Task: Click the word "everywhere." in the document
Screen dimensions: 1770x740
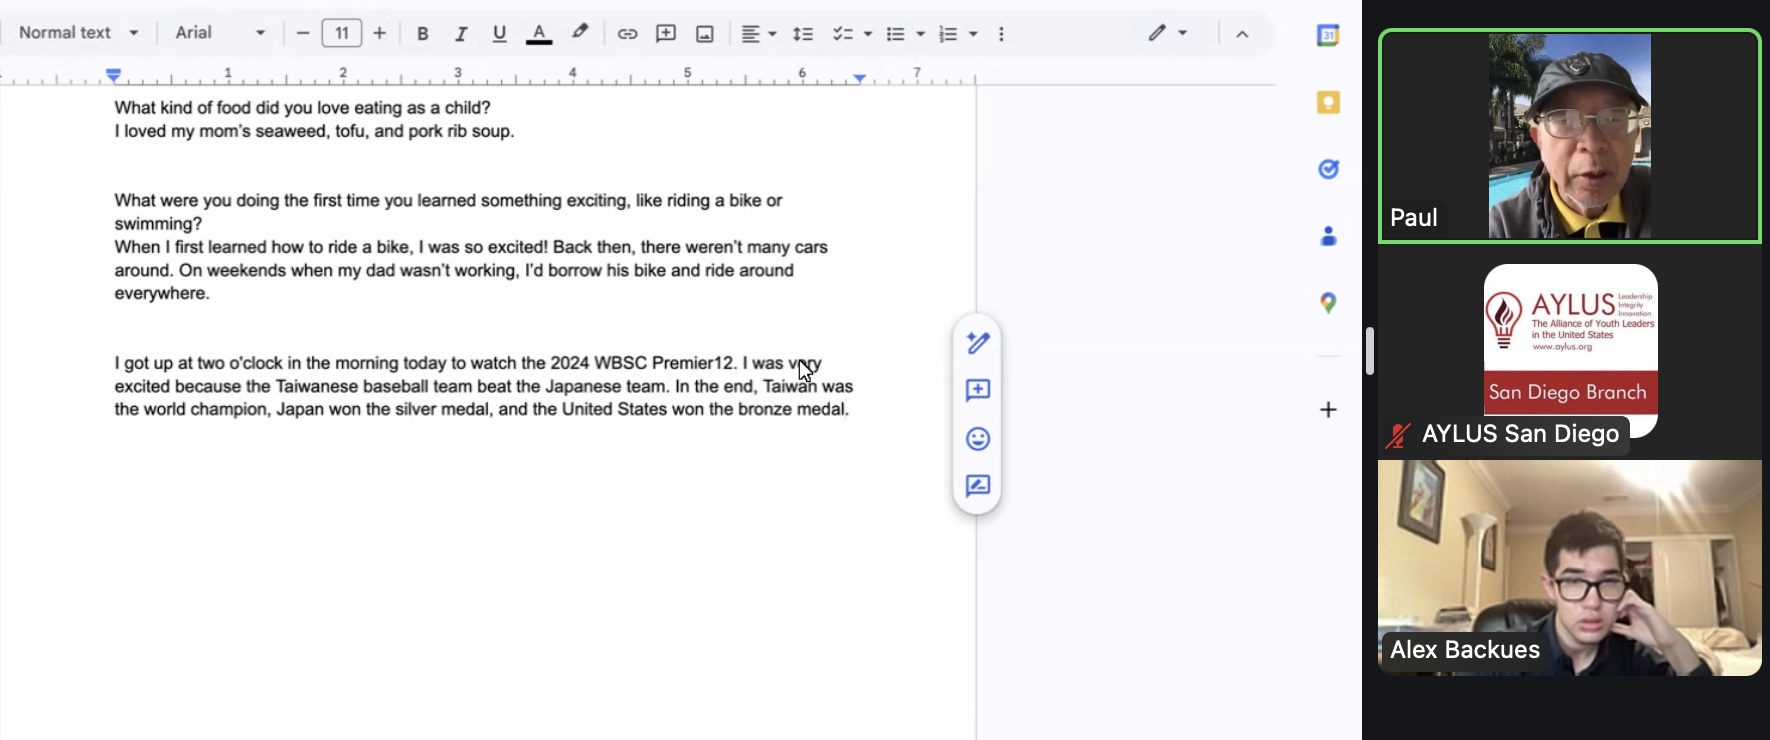Action: click(x=162, y=293)
